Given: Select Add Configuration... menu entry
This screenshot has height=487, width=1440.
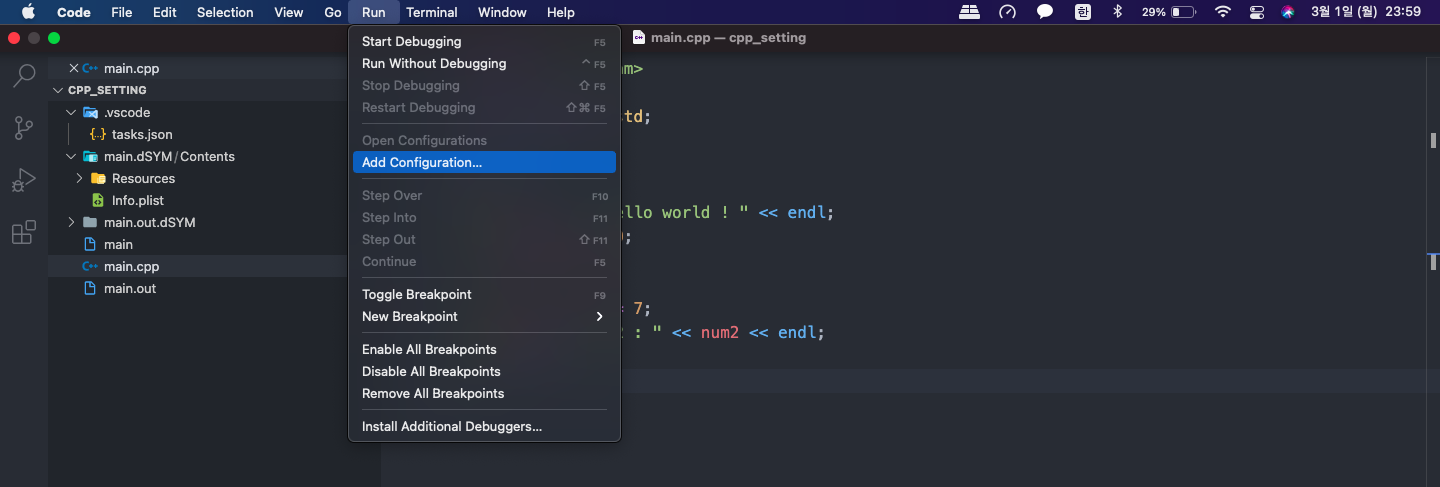Looking at the screenshot, I should 484,163.
